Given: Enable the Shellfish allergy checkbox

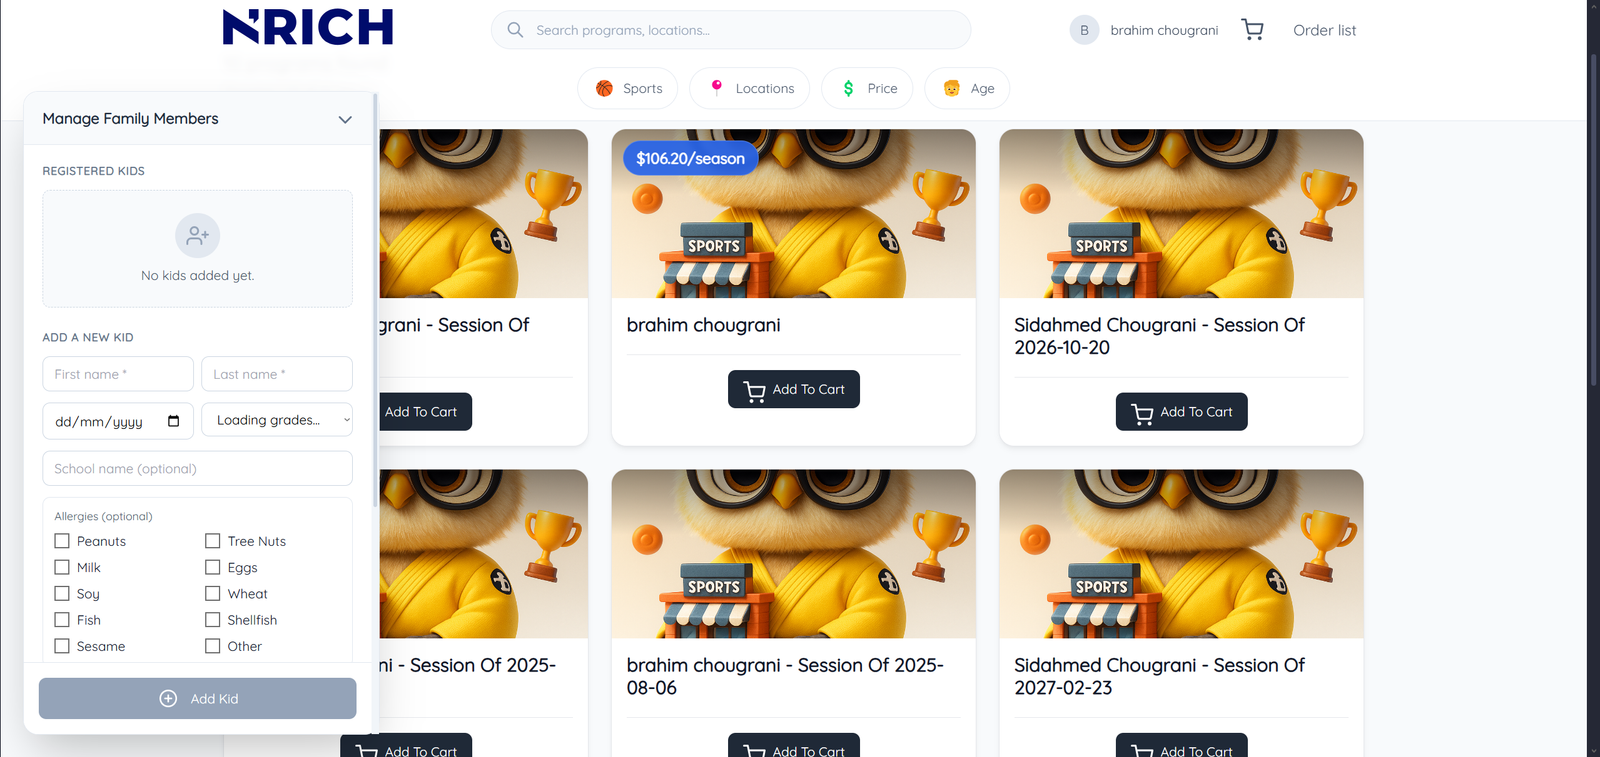Looking at the screenshot, I should pos(213,620).
